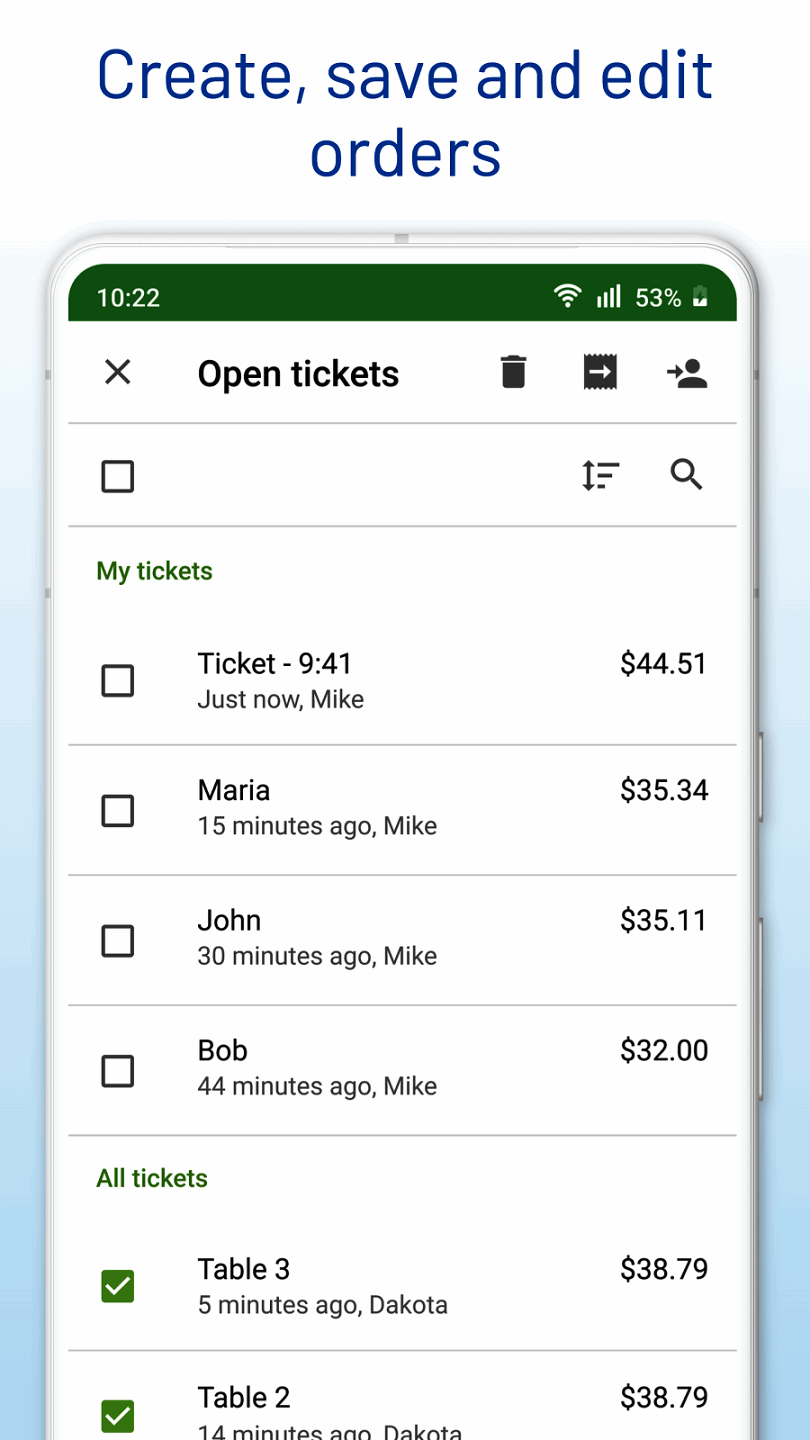
Task: Close the Open tickets screen
Action: tap(118, 373)
